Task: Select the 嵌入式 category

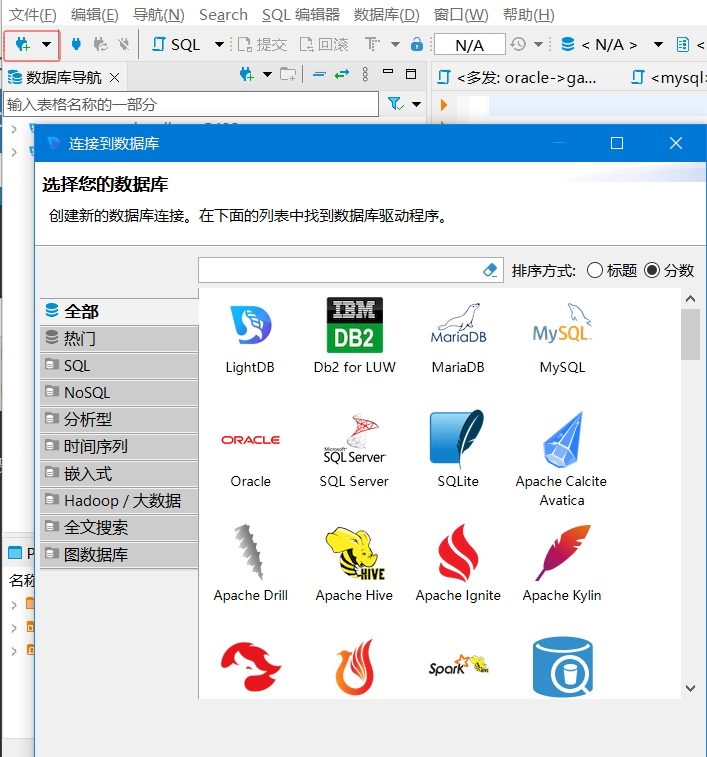Action: [x=119, y=474]
